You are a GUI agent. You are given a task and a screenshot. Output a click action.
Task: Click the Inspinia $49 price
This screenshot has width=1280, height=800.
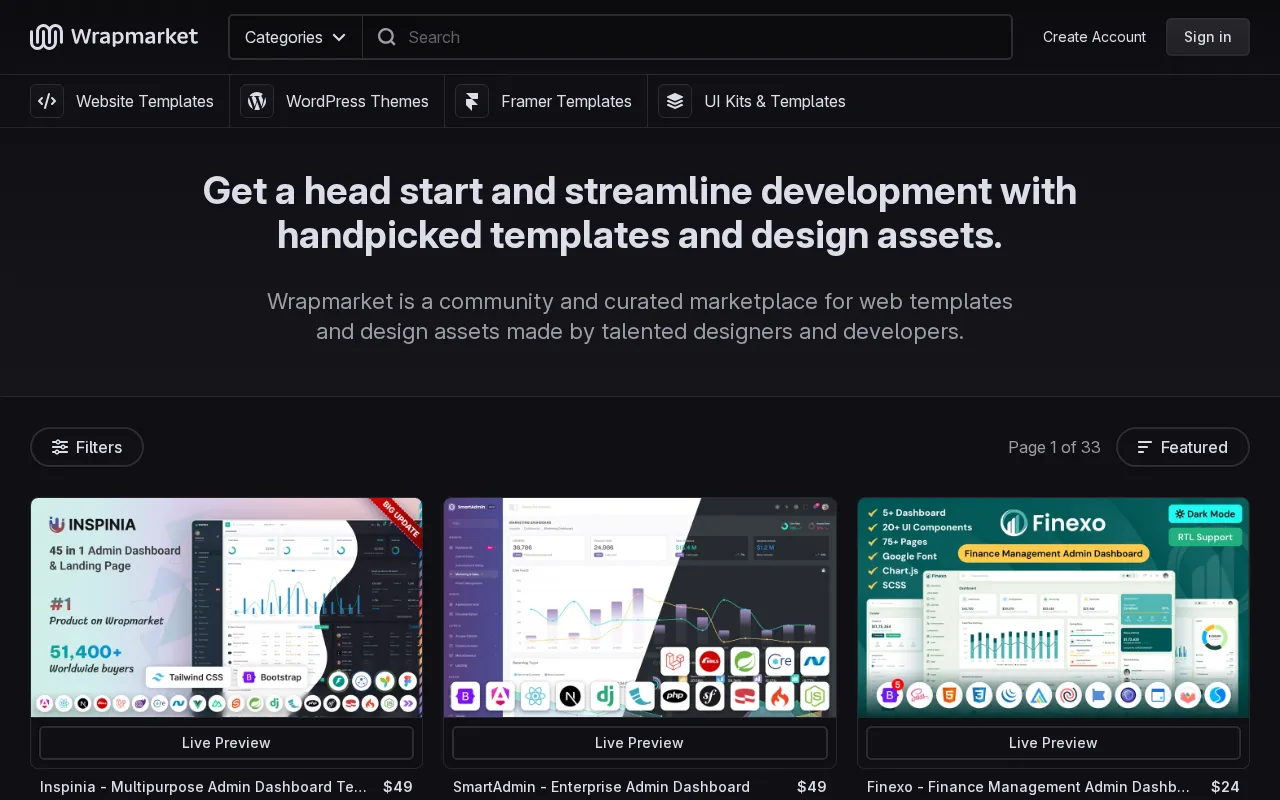(x=398, y=787)
